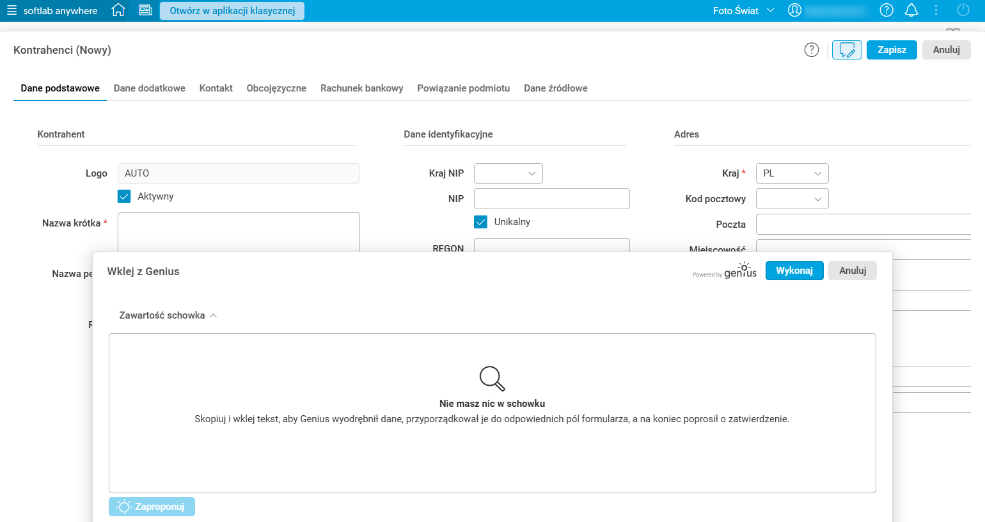Click the NIP input field
Viewport: 985px width, 522px height.
(552, 198)
